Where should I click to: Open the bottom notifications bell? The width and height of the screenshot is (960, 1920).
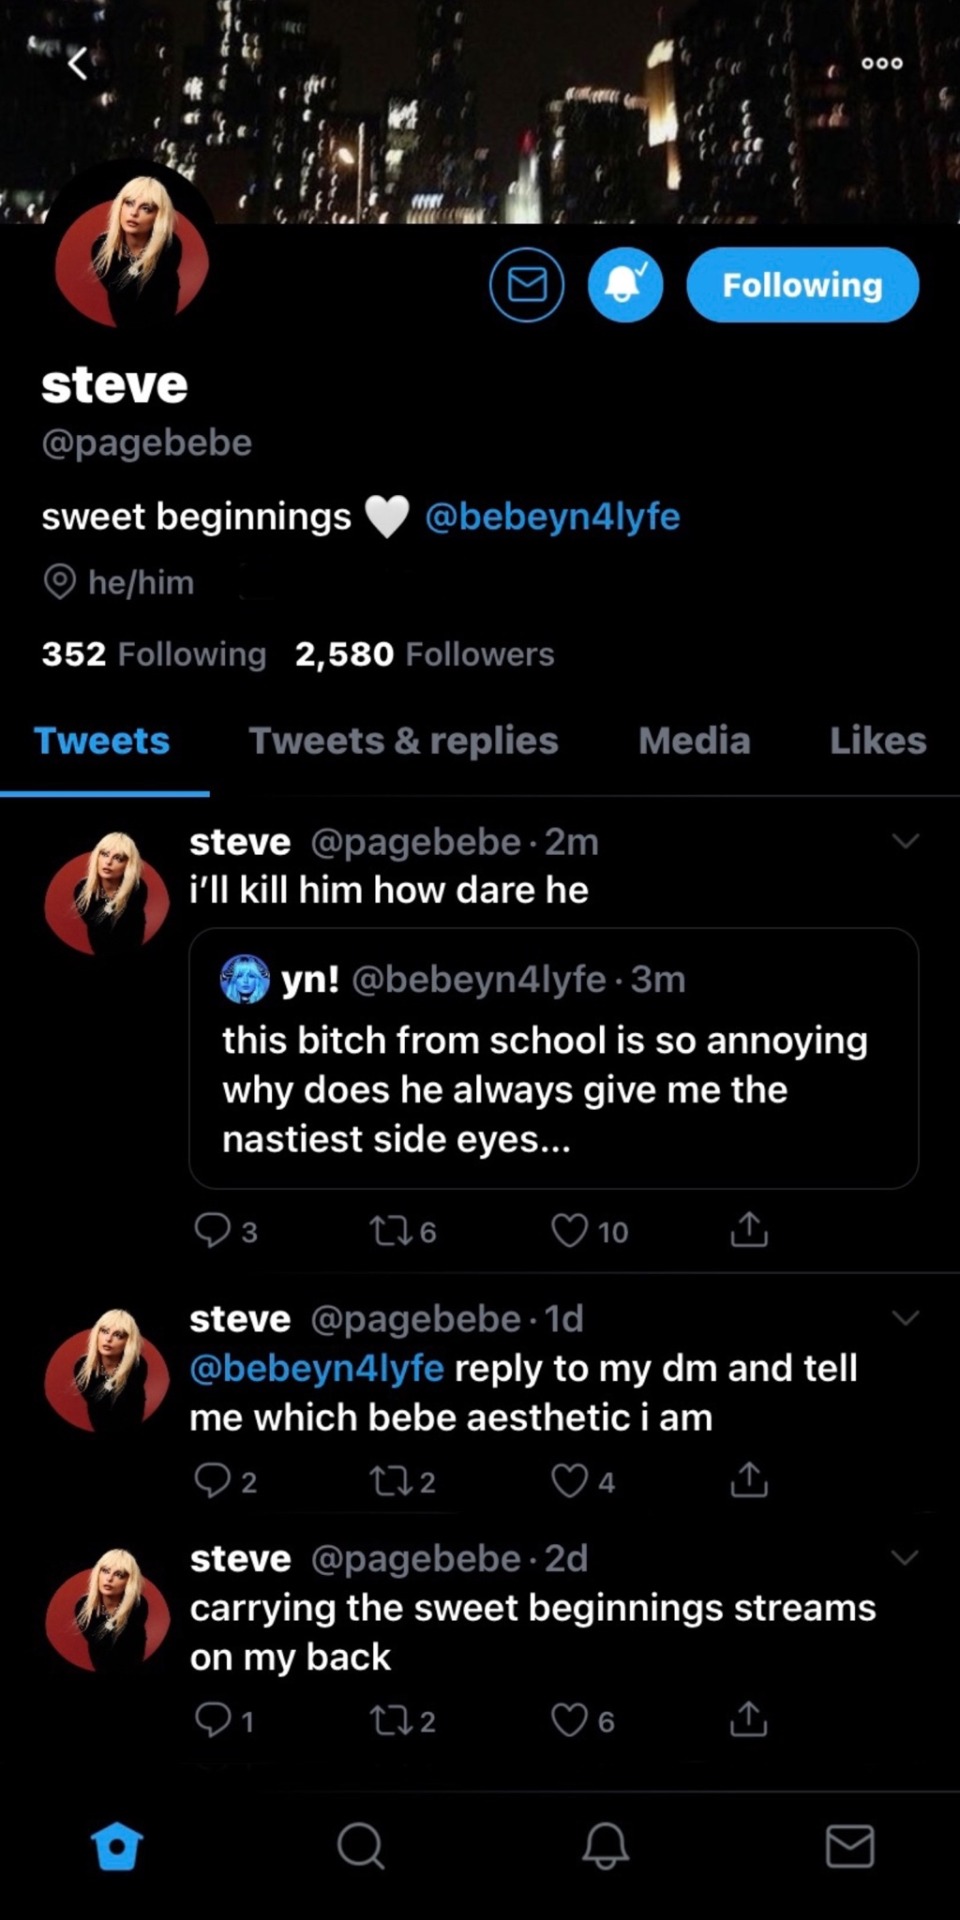[605, 1845]
